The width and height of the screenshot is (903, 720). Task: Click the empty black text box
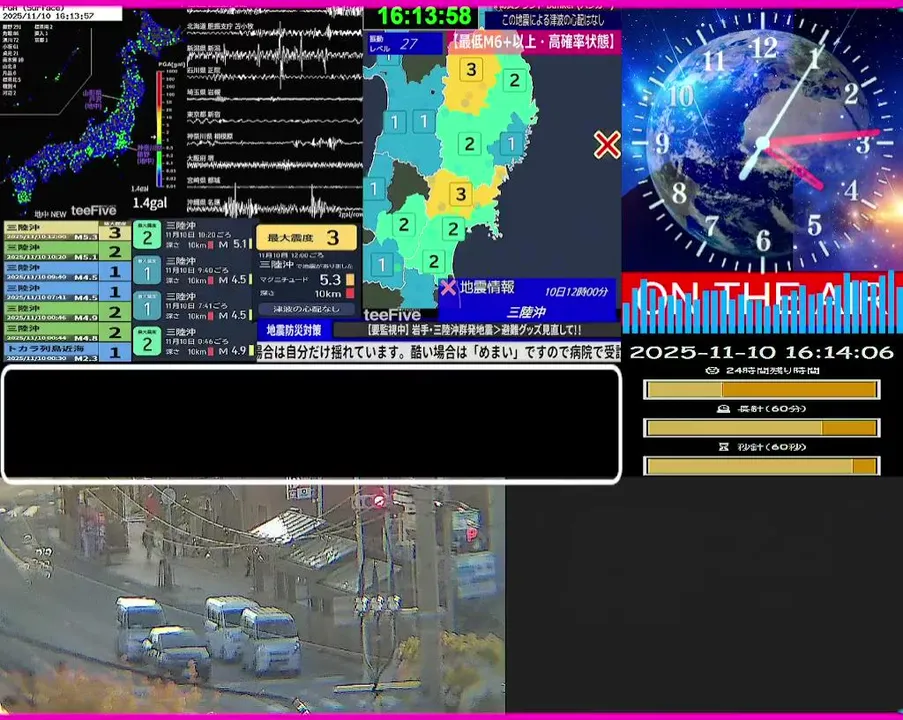(x=312, y=423)
